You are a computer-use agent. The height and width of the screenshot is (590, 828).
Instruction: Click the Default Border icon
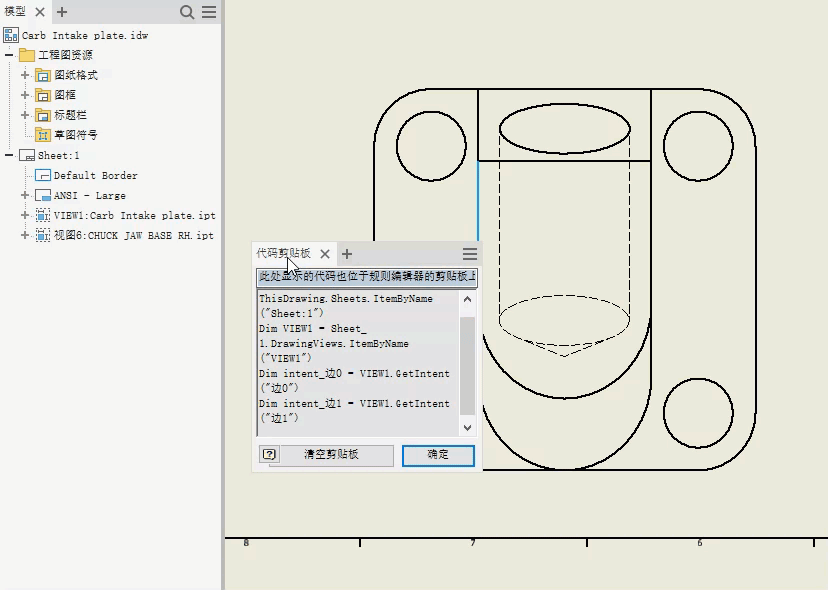[x=43, y=175]
